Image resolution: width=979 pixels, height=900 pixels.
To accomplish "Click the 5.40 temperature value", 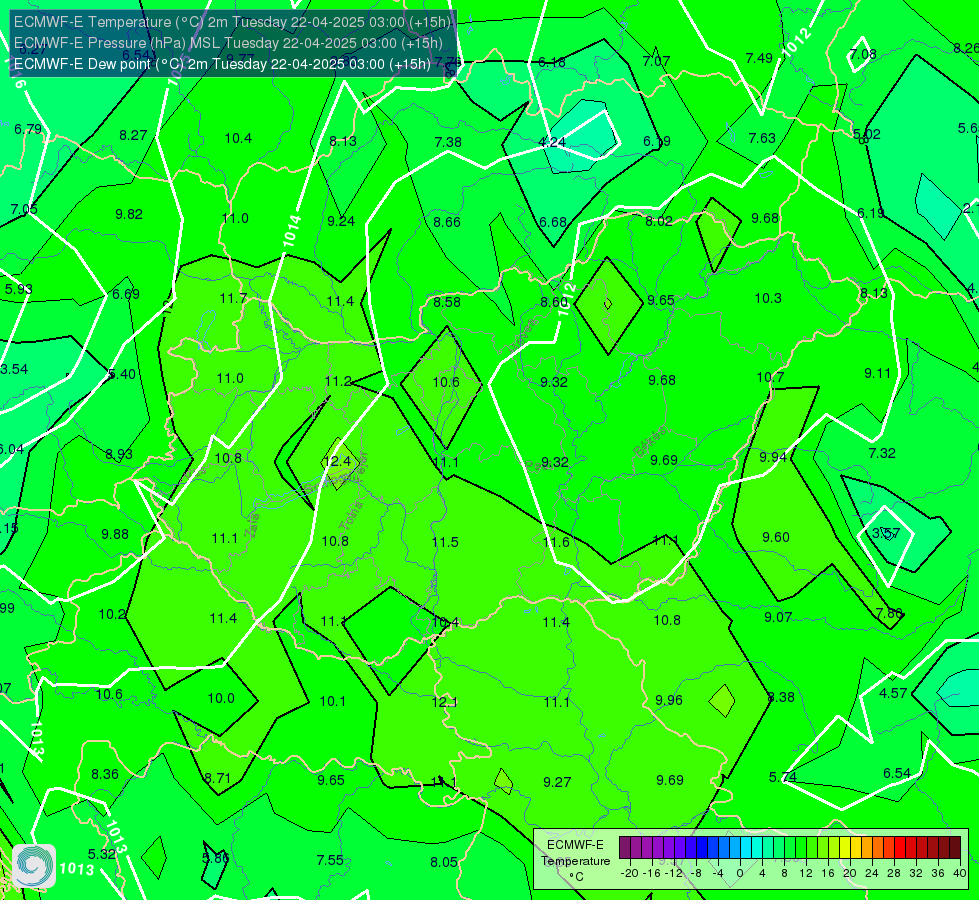I will point(122,375).
